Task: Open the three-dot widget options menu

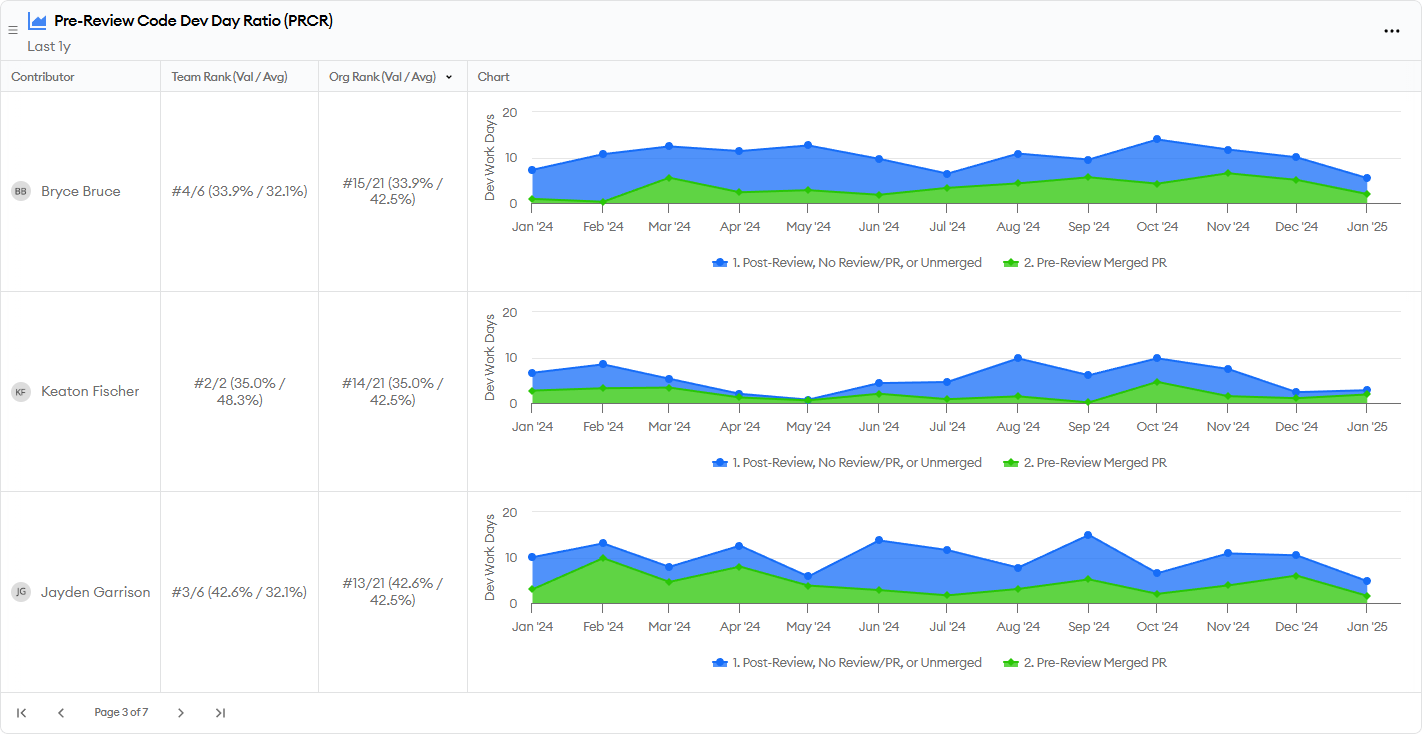Action: pos(1391,31)
